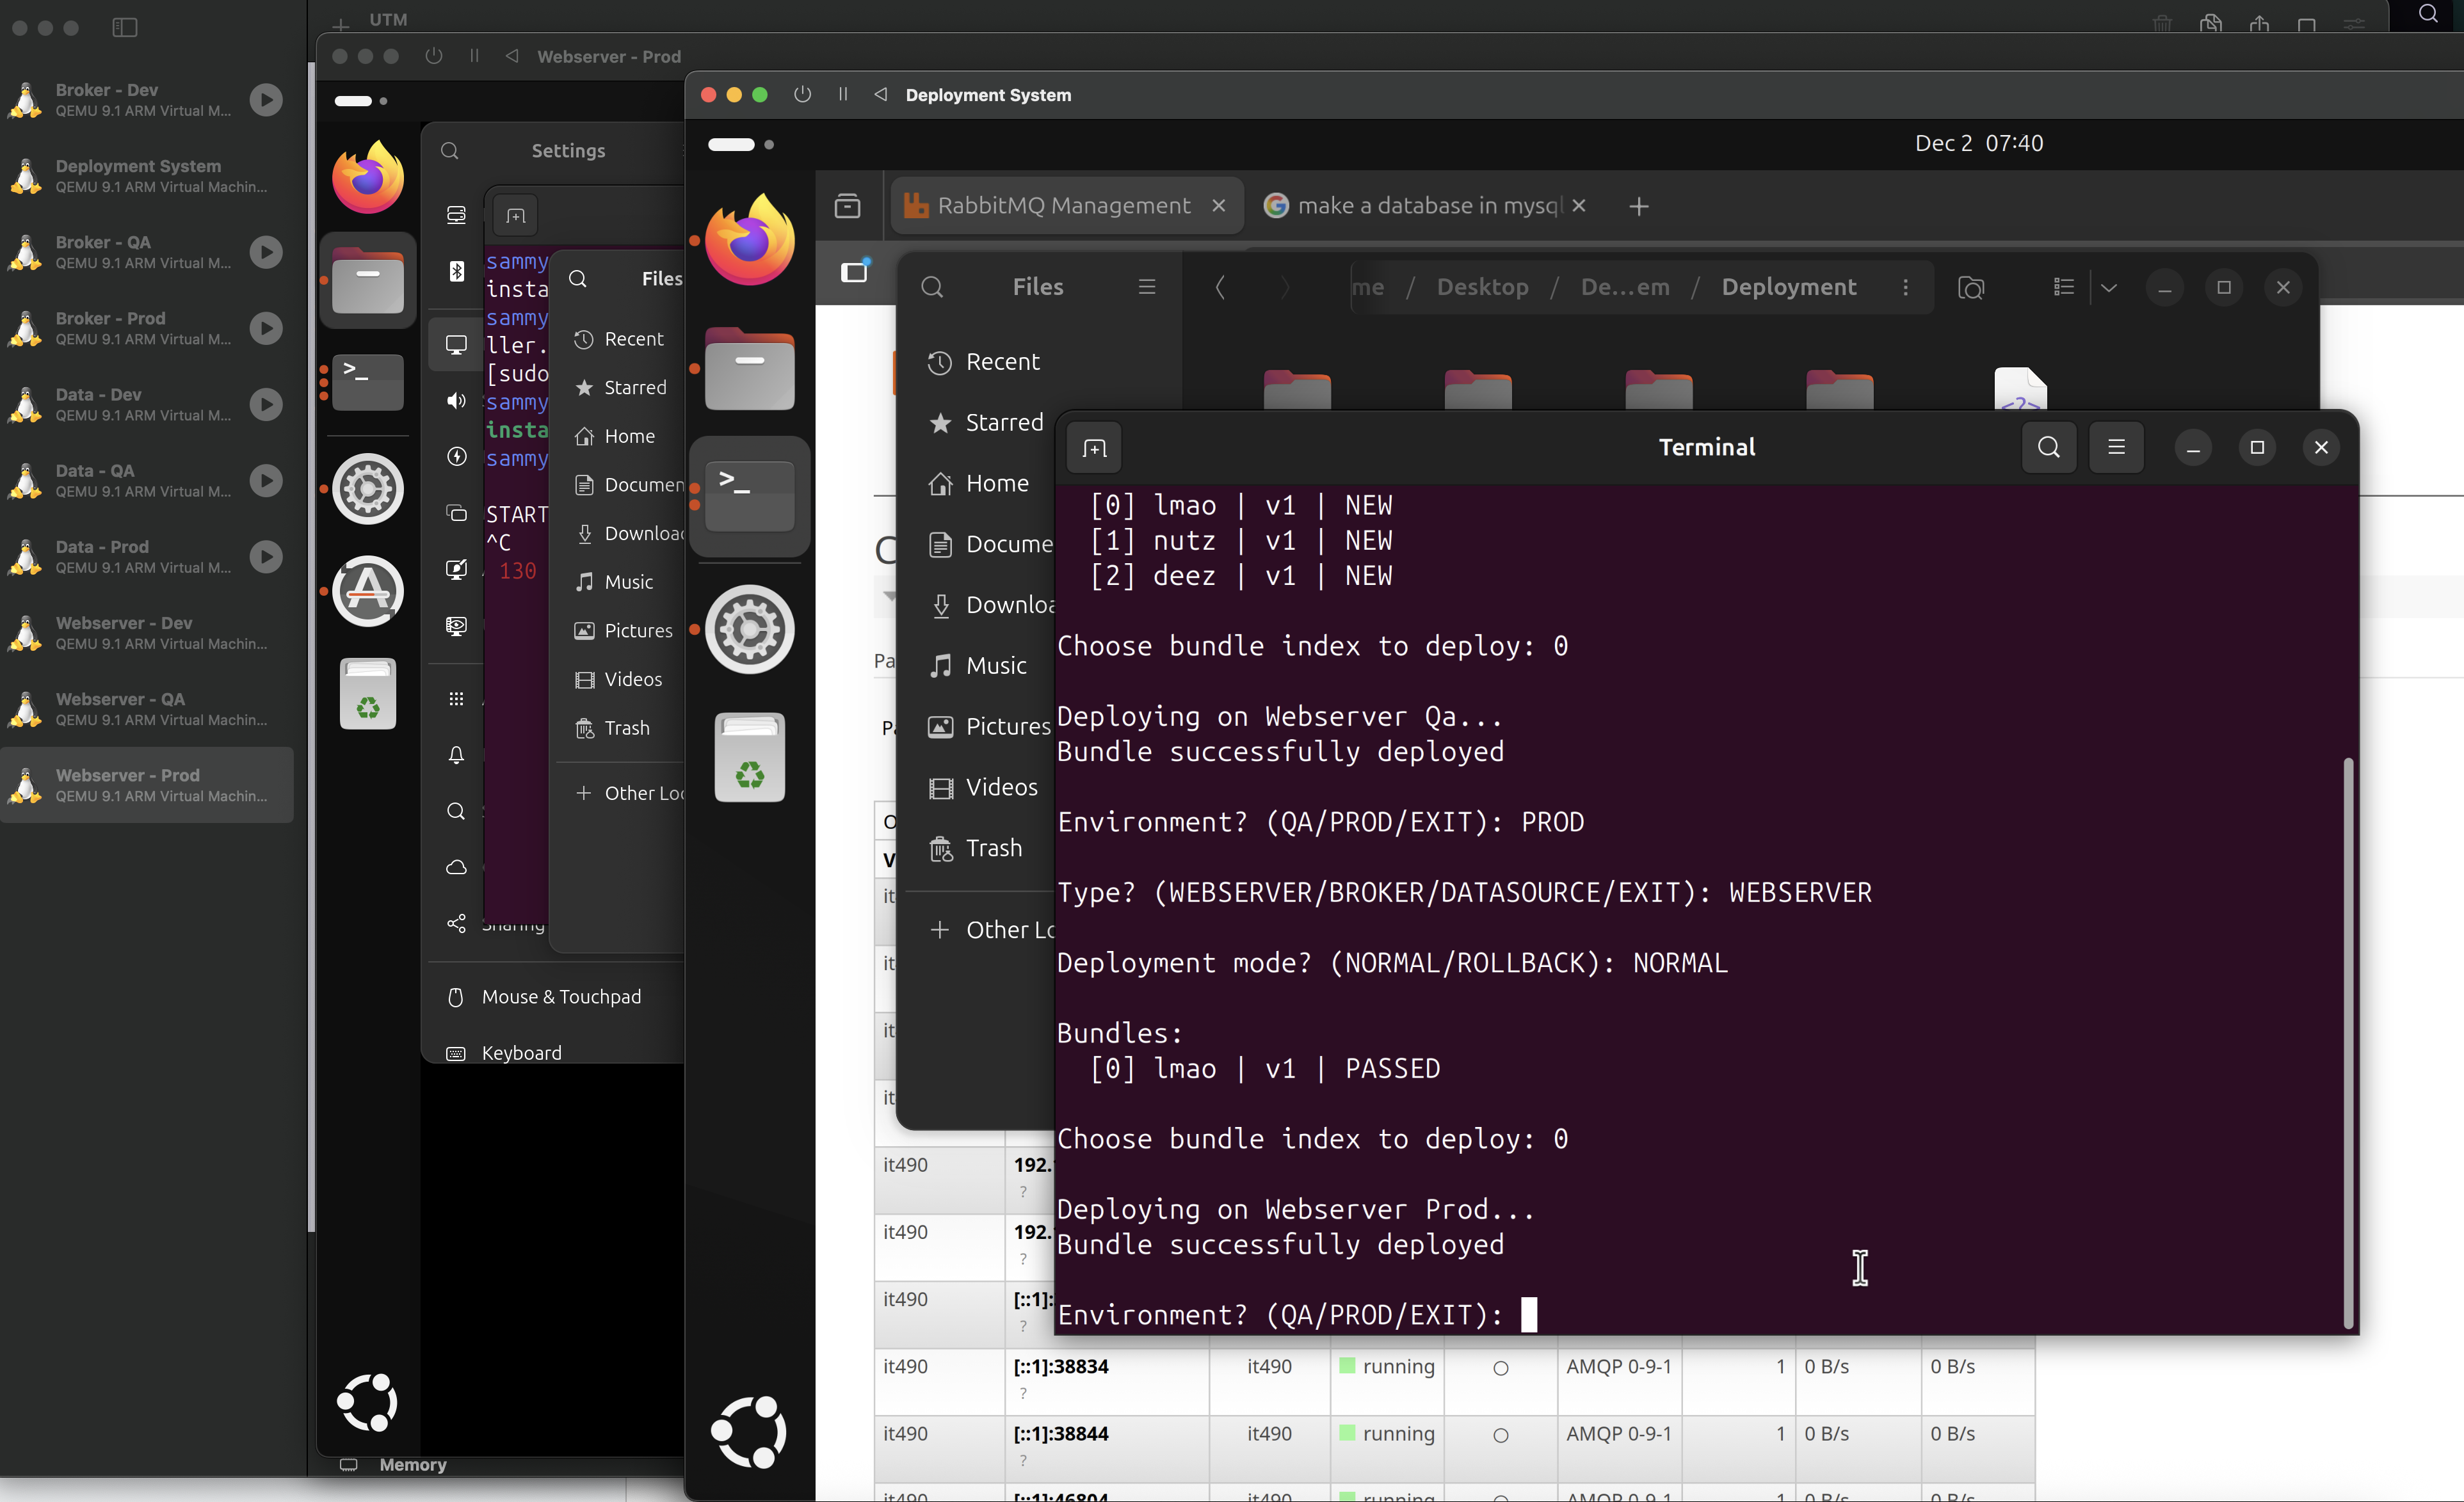
Task: Open the Firefox tab list icon
Action: (x=847, y=206)
